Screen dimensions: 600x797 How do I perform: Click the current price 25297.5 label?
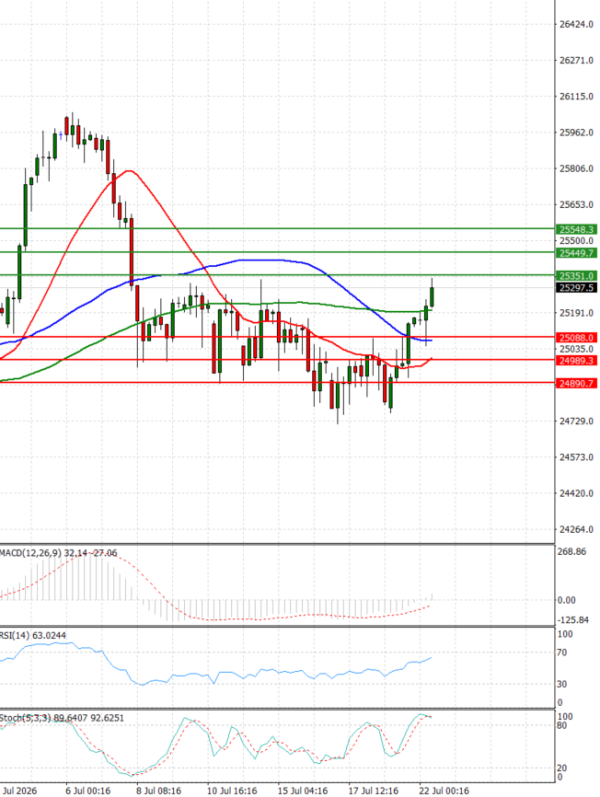pyautogui.click(x=576, y=288)
